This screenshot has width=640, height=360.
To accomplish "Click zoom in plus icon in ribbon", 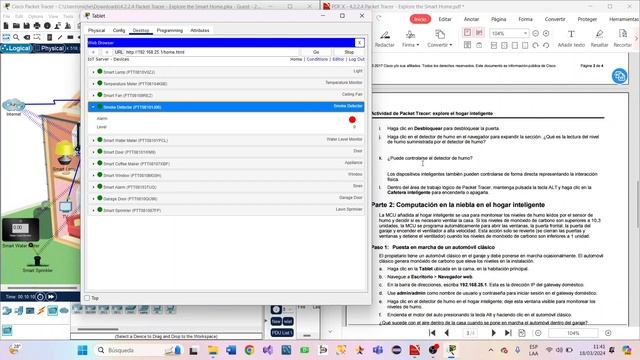I will pyautogui.click(x=546, y=33).
